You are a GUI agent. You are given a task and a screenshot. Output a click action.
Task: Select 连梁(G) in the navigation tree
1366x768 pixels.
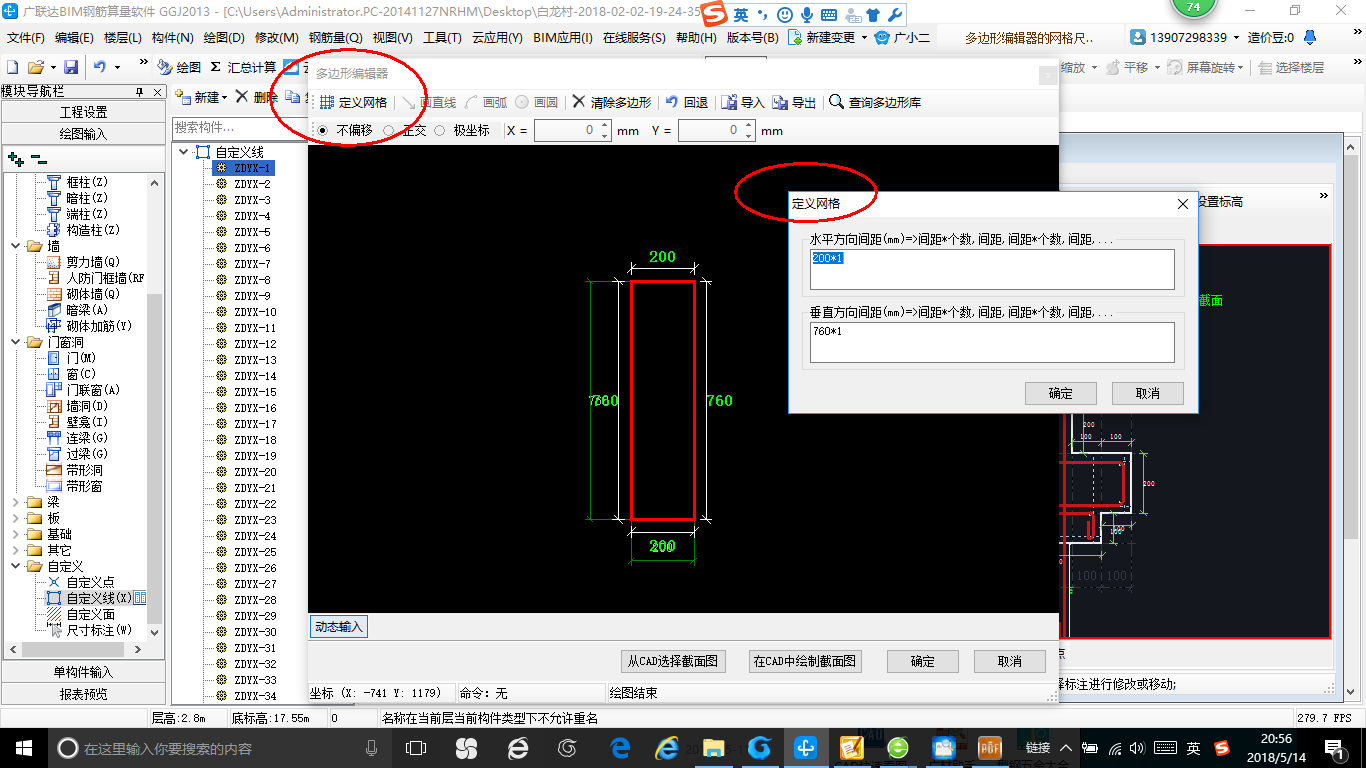tap(86, 438)
